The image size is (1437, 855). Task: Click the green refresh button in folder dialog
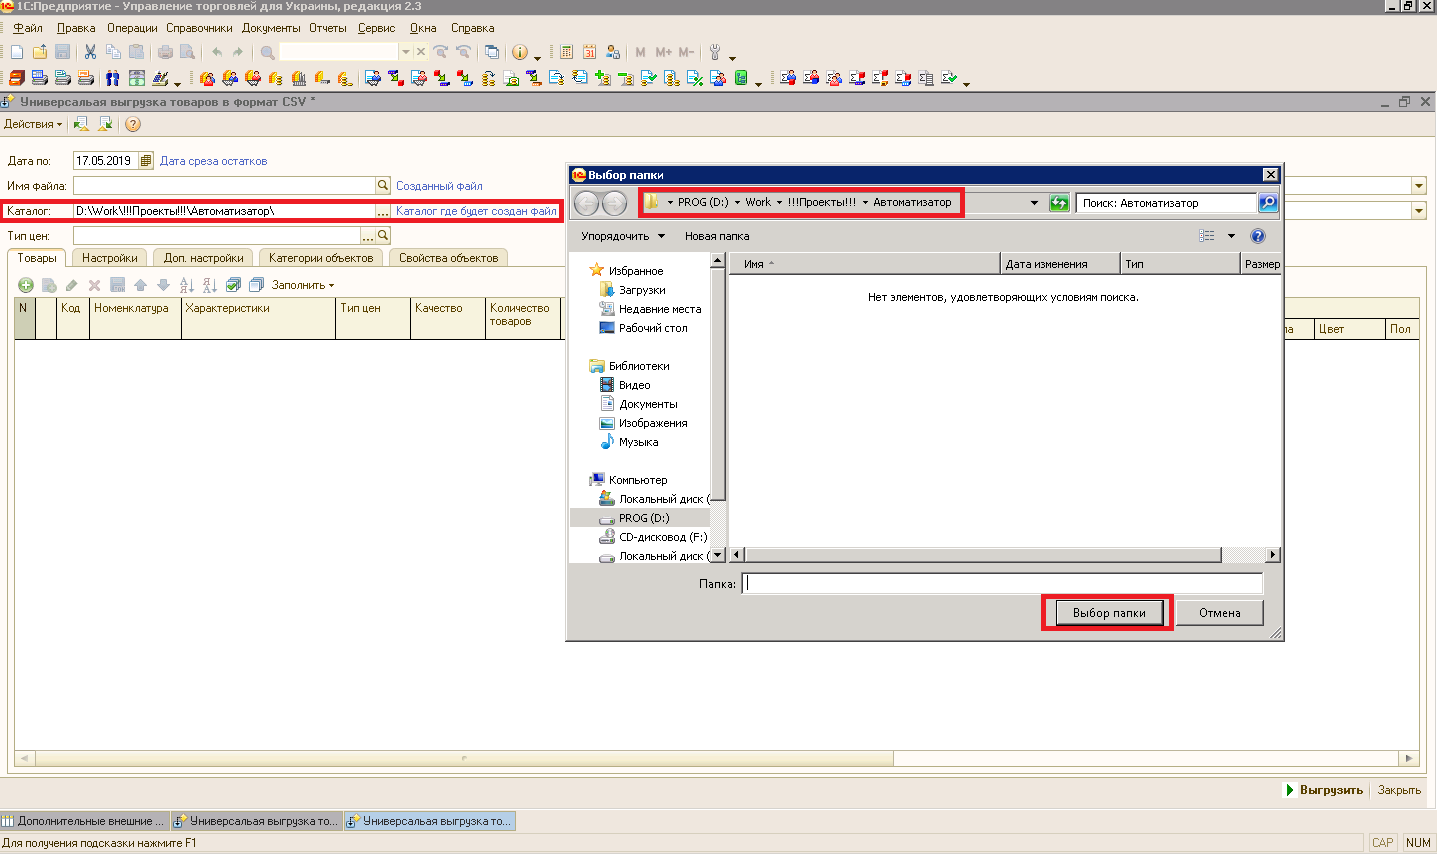click(x=1059, y=203)
